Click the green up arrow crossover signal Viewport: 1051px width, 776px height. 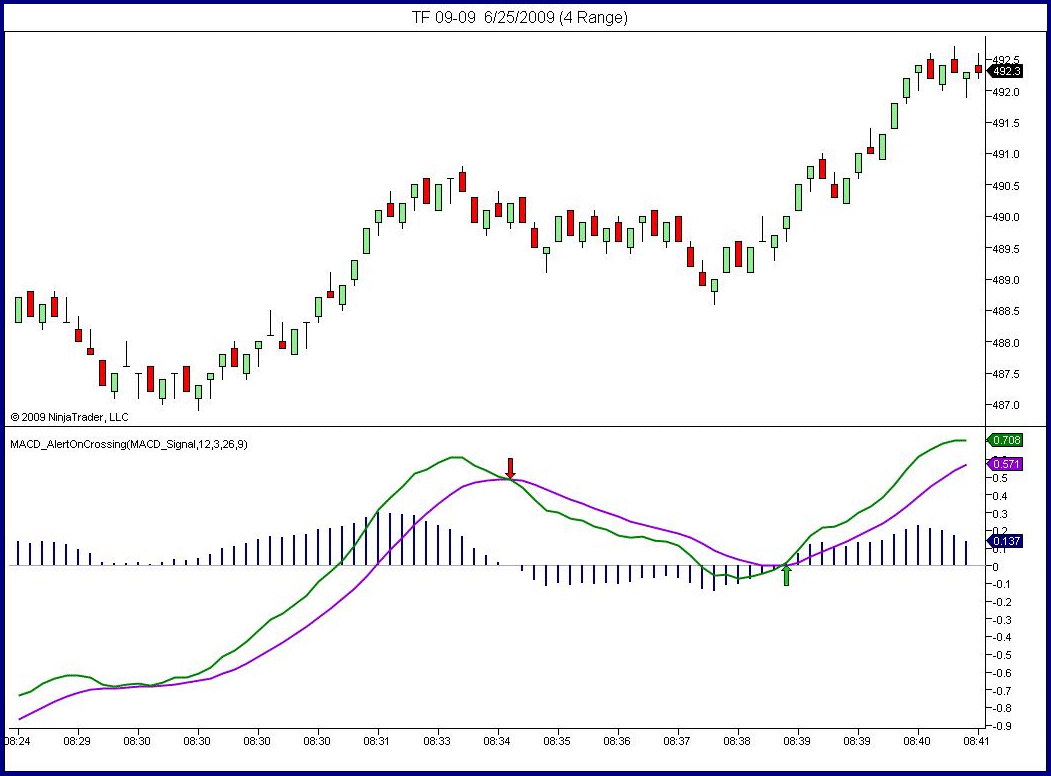point(787,574)
